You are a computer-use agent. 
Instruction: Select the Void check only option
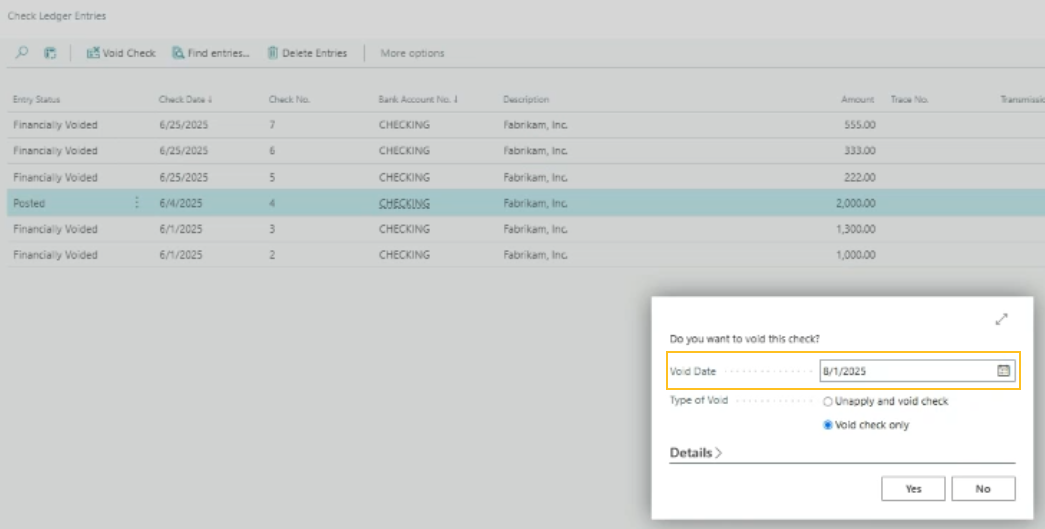[x=828, y=425]
